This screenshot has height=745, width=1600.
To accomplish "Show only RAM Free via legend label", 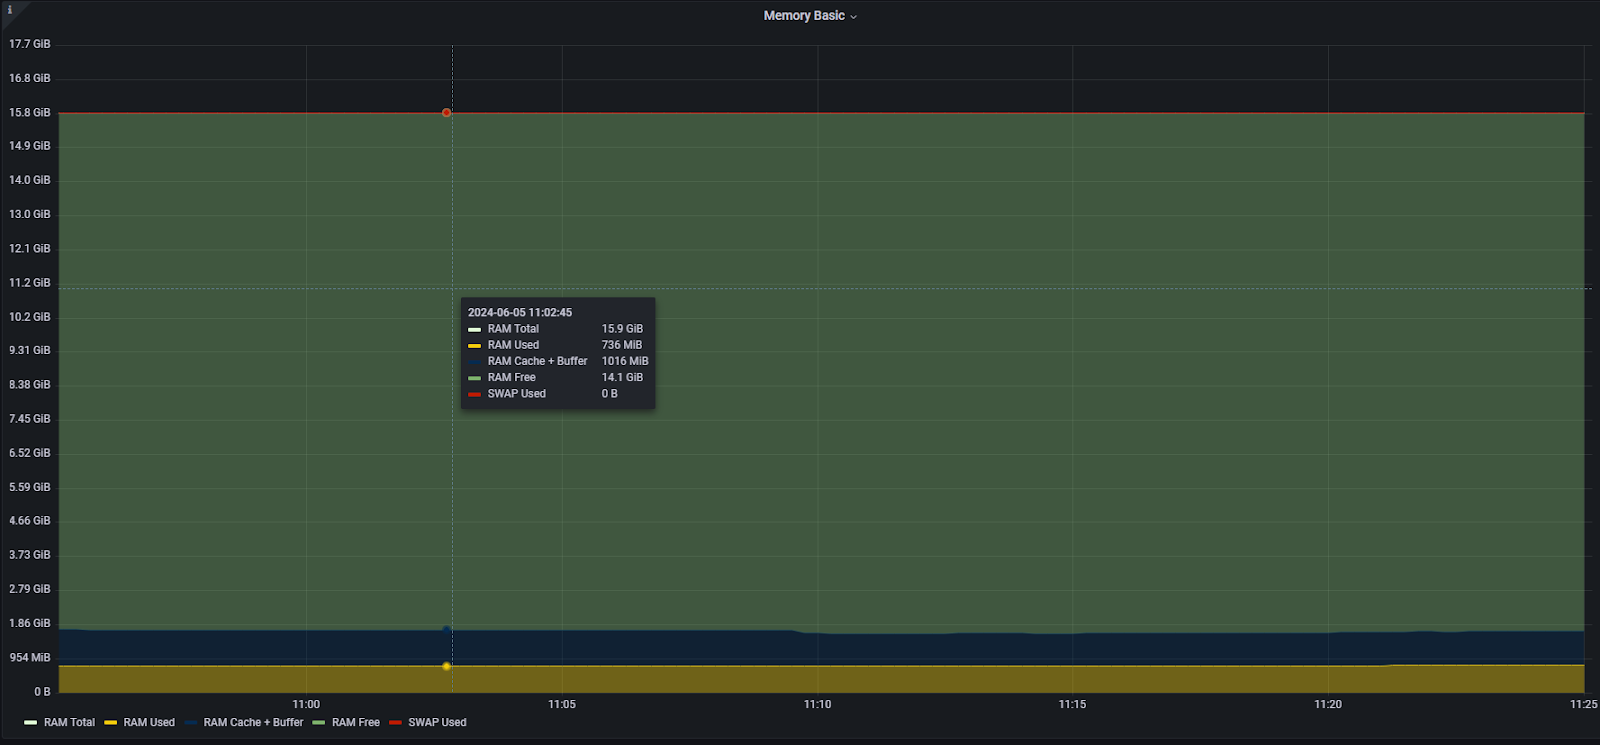I will [356, 722].
